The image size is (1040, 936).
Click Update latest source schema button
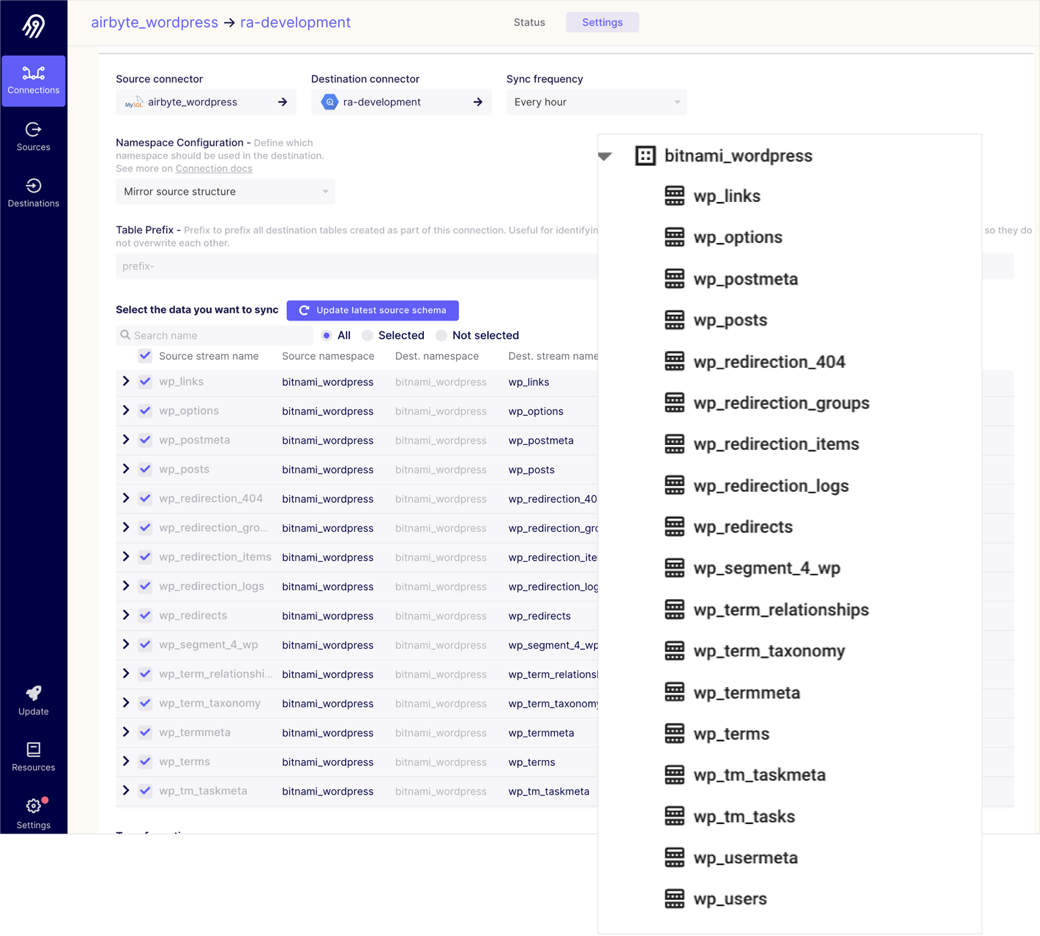(x=372, y=310)
